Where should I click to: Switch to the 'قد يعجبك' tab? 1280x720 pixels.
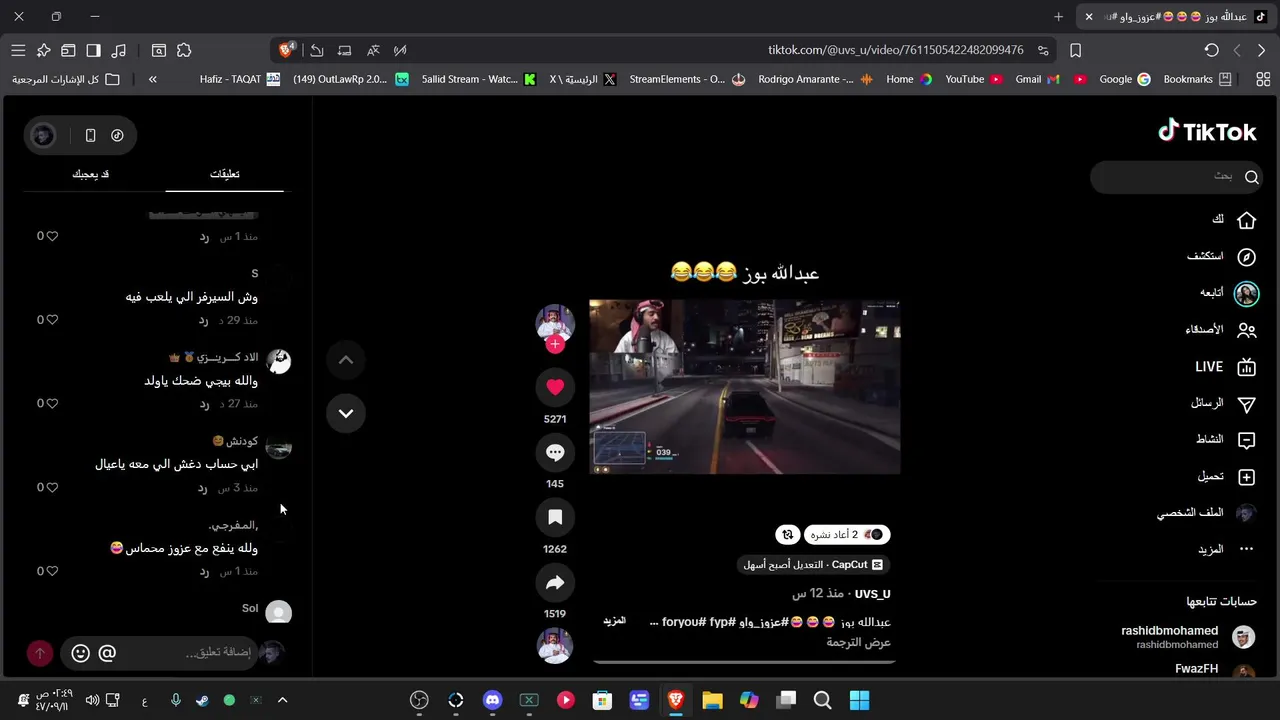(91, 174)
